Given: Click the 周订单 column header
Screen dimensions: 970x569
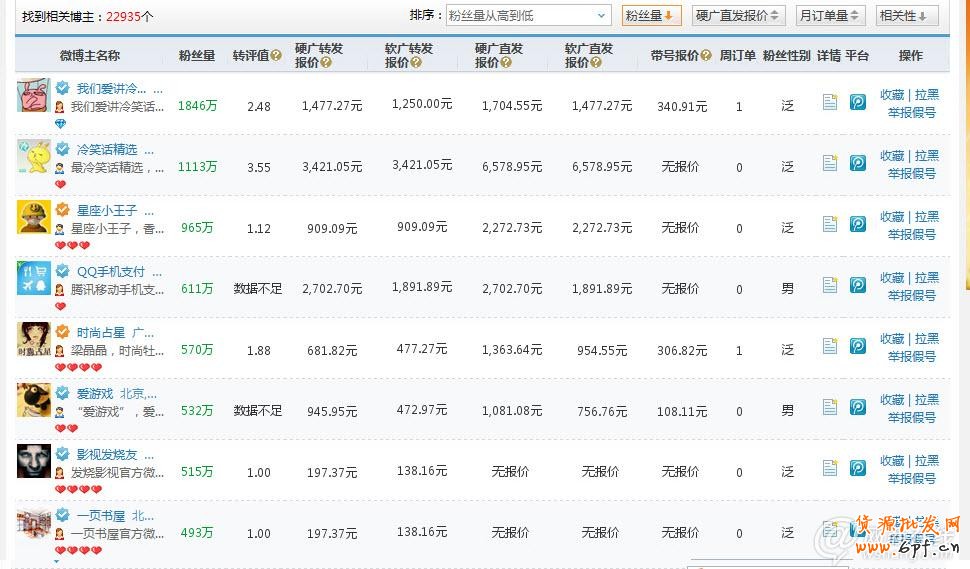Looking at the screenshot, I should 737,56.
